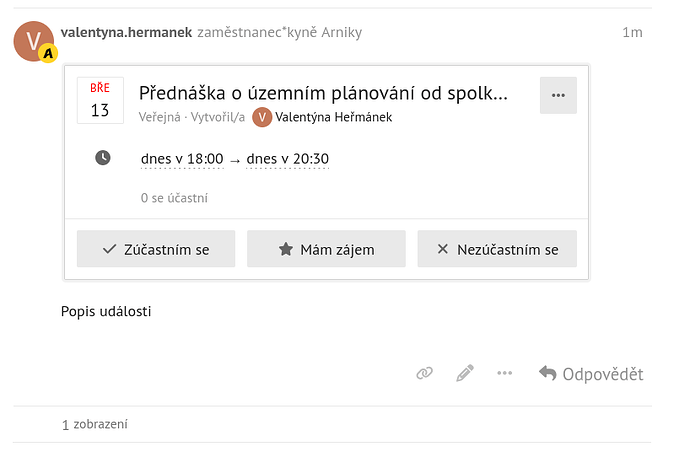Screen dimensions: 690x452
Task: Click the valentyna.hermanek username link
Action: [126, 33]
